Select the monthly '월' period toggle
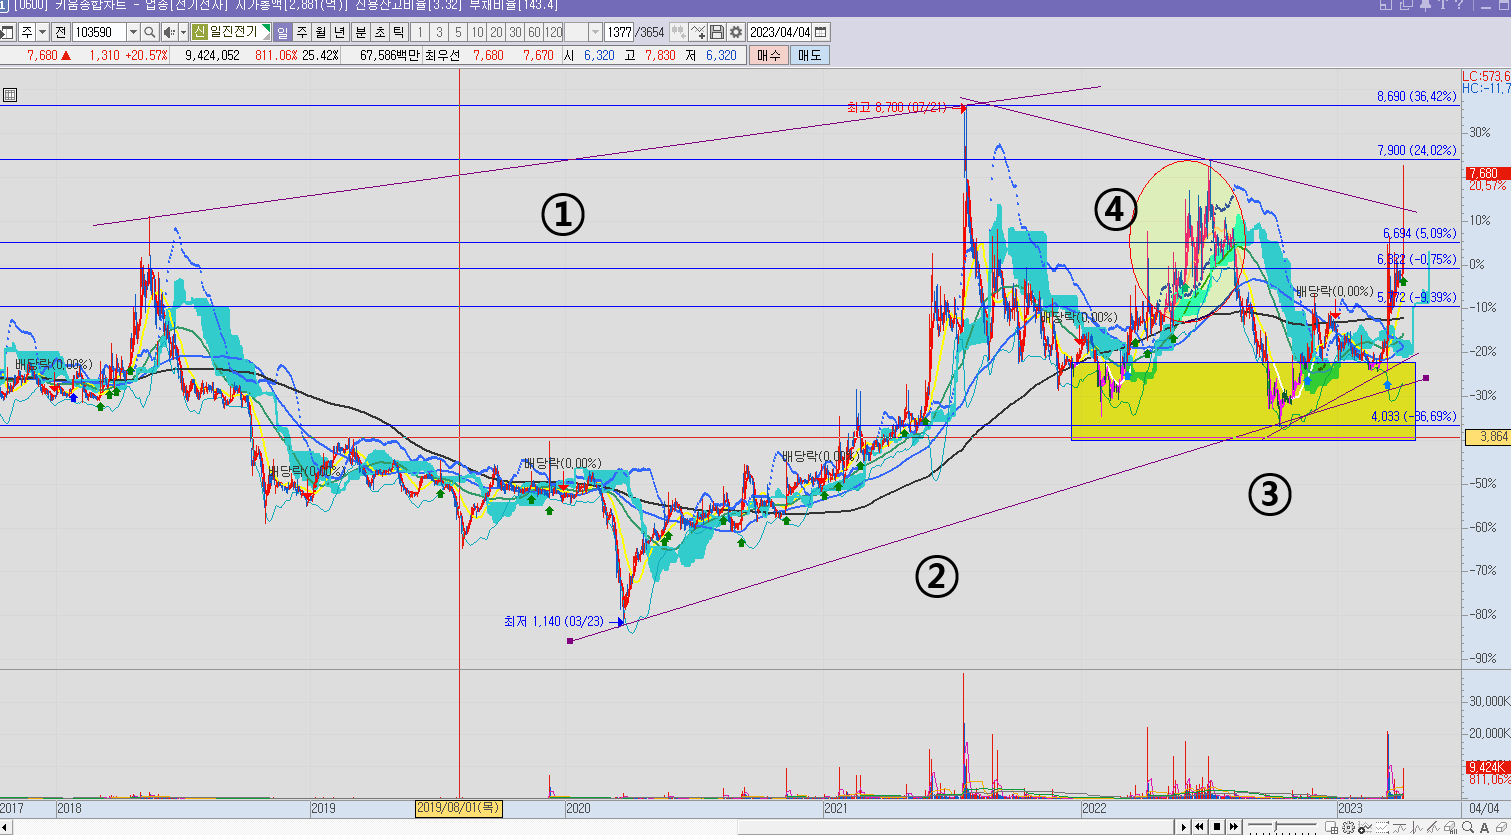 point(320,32)
